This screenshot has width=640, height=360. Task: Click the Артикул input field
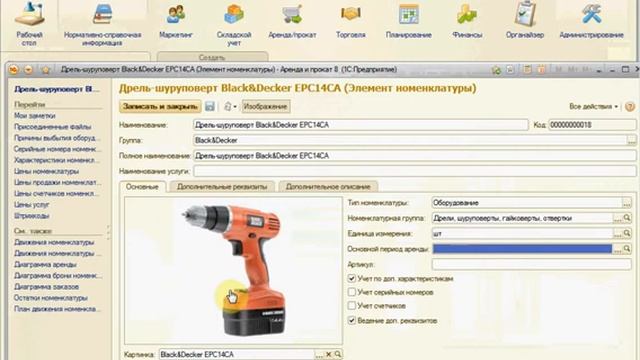click(531, 264)
